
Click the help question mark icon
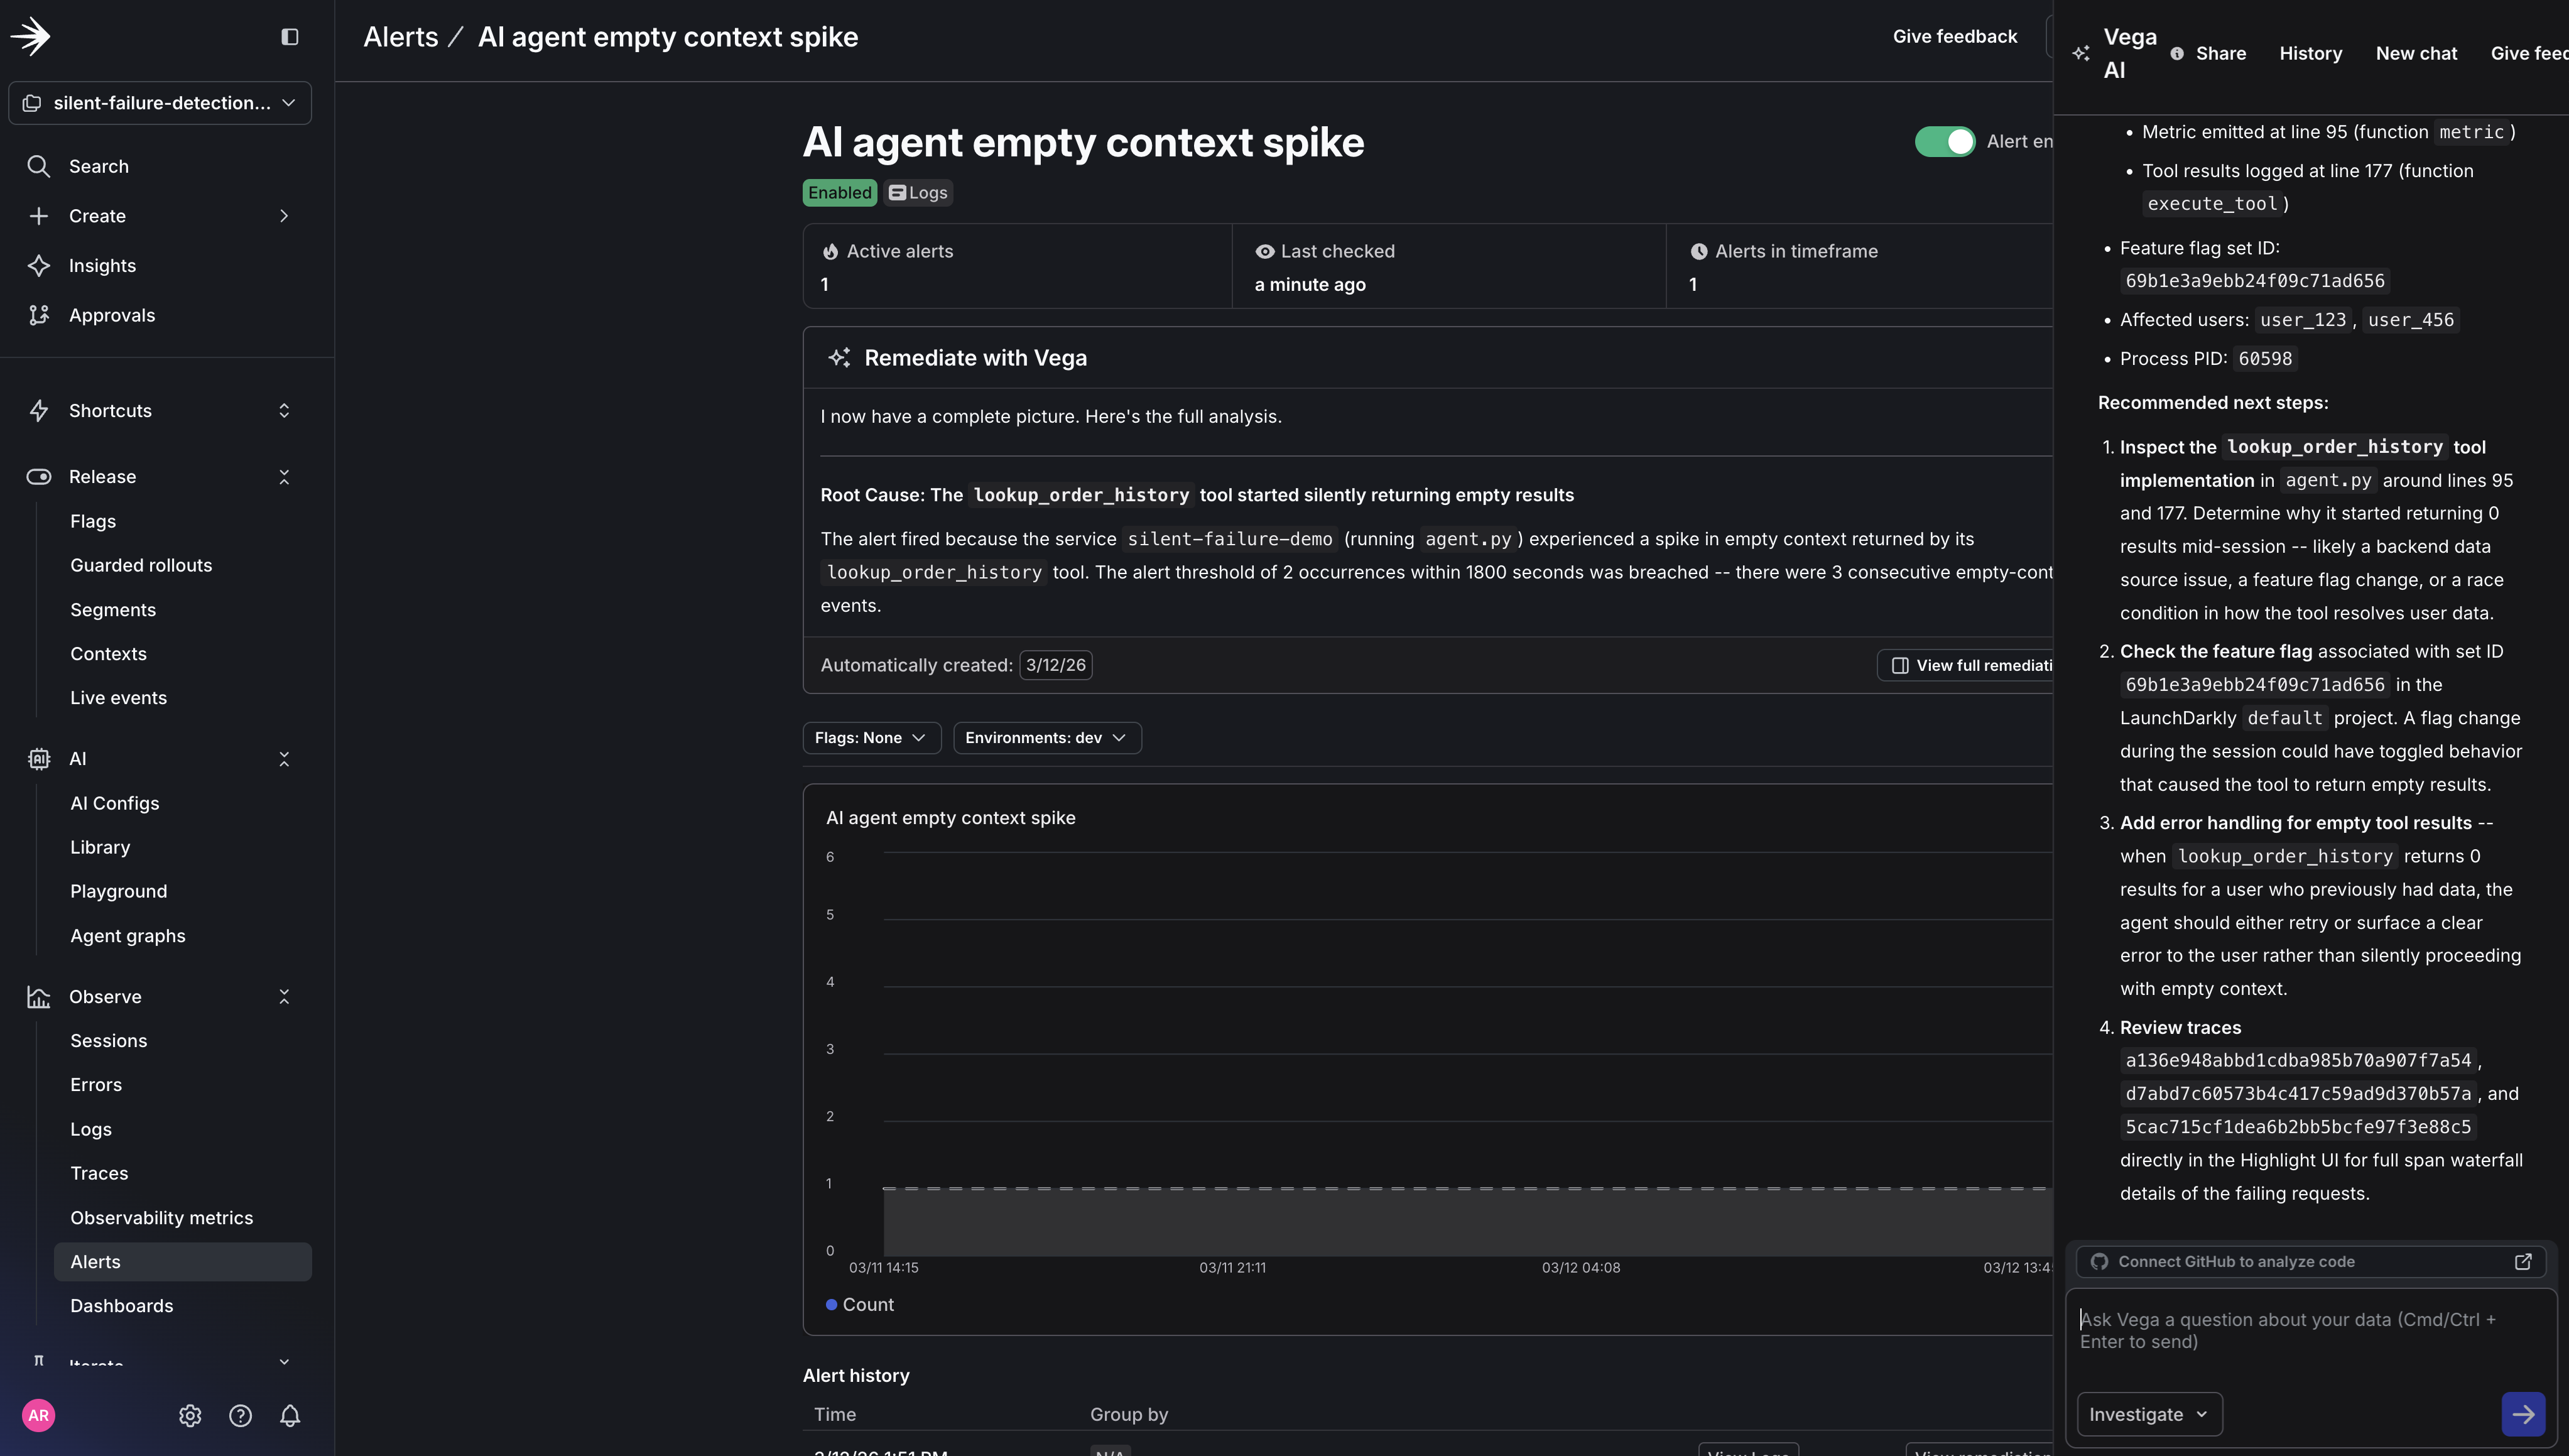[240, 1416]
